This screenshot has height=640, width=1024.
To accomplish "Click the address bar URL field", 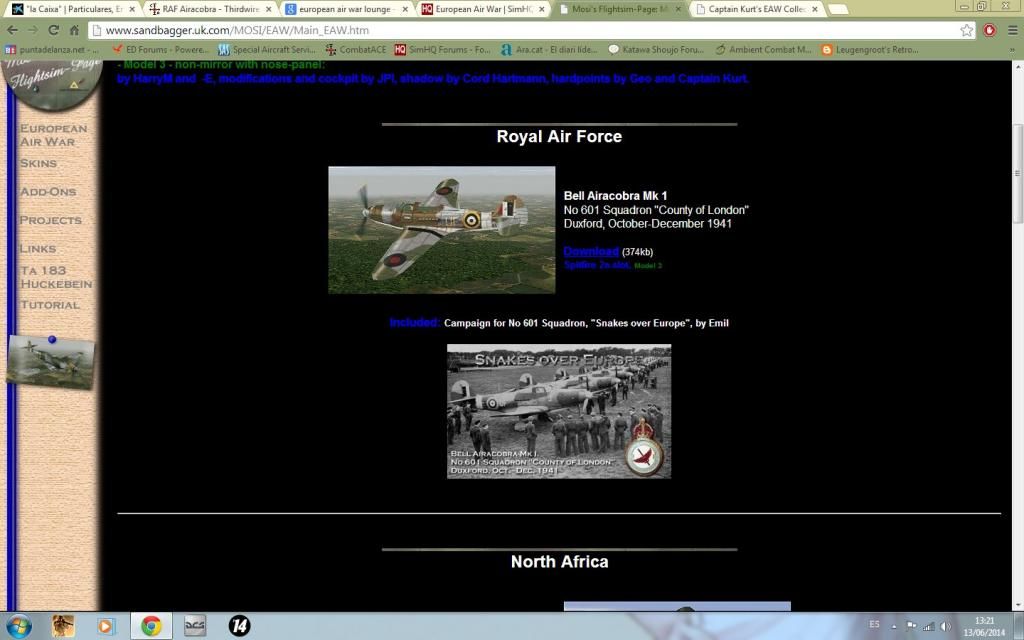I will click(x=530, y=30).
